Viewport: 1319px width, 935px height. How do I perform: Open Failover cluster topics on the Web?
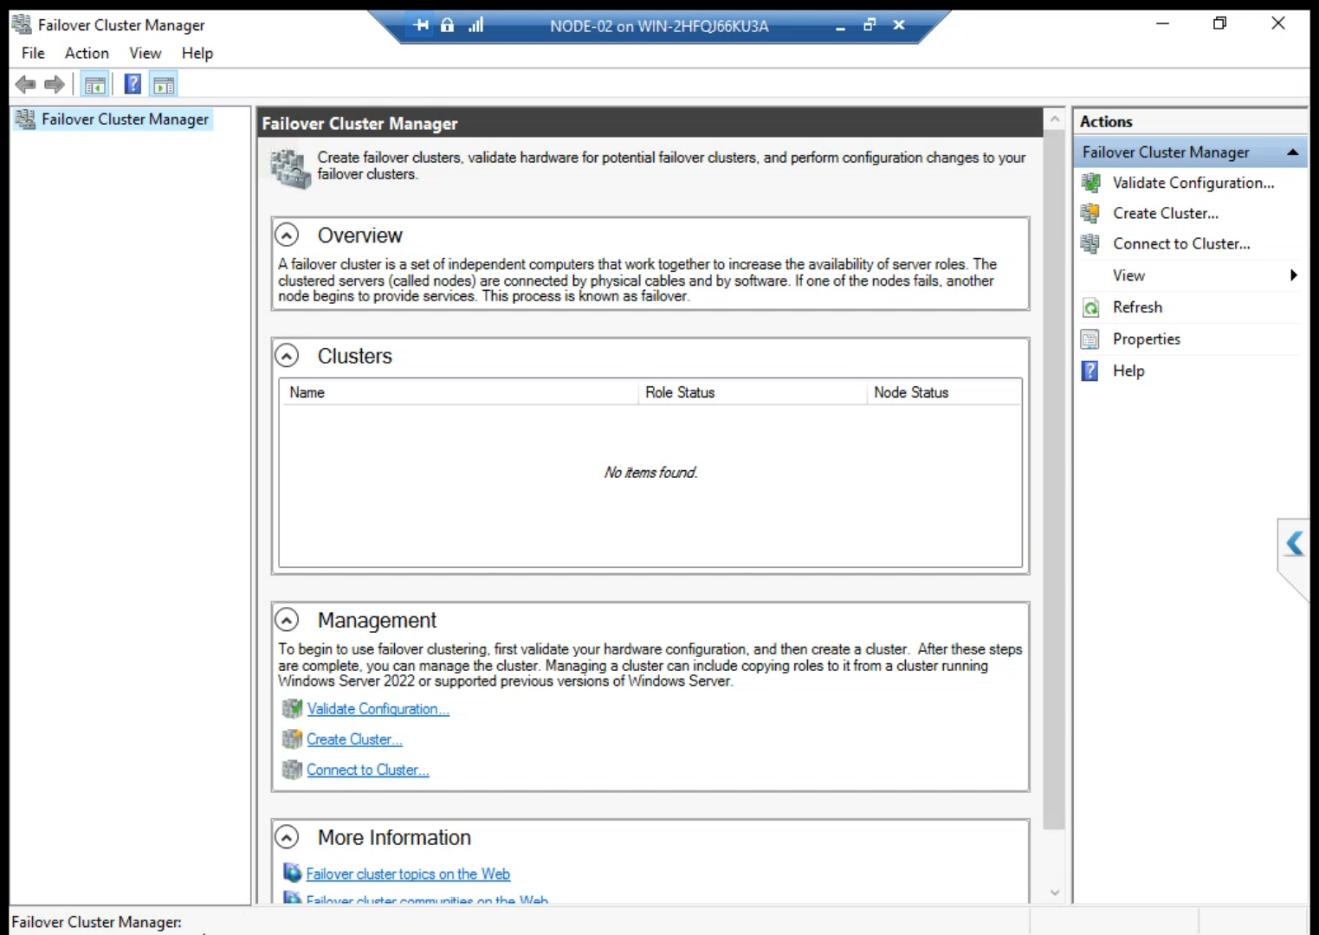(x=408, y=874)
